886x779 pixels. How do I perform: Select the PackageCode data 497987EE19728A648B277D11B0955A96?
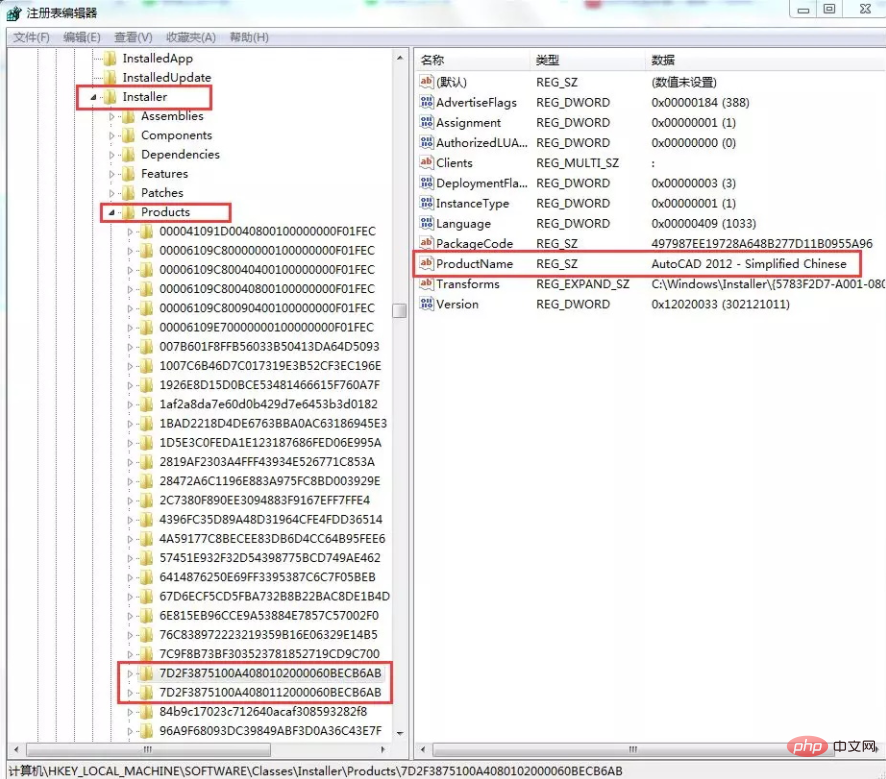click(762, 243)
